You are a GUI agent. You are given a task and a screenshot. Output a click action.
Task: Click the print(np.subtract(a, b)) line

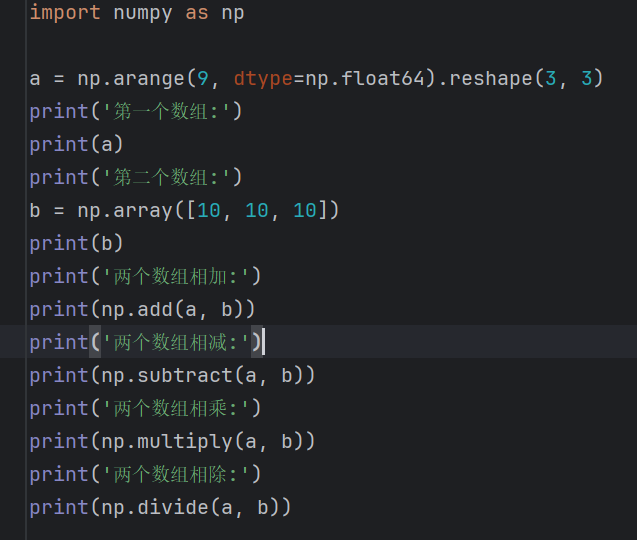(172, 375)
